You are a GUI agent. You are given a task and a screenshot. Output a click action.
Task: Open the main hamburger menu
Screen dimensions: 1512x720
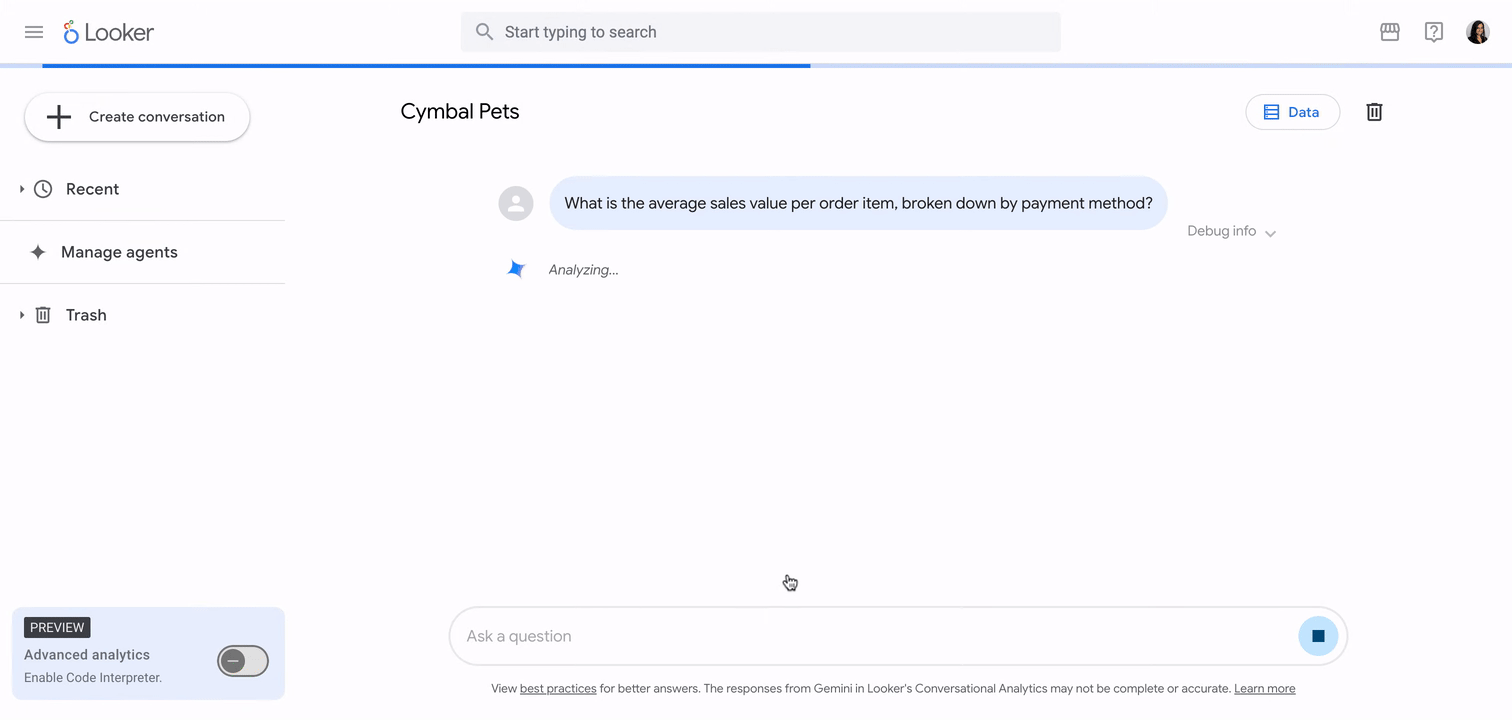point(34,32)
